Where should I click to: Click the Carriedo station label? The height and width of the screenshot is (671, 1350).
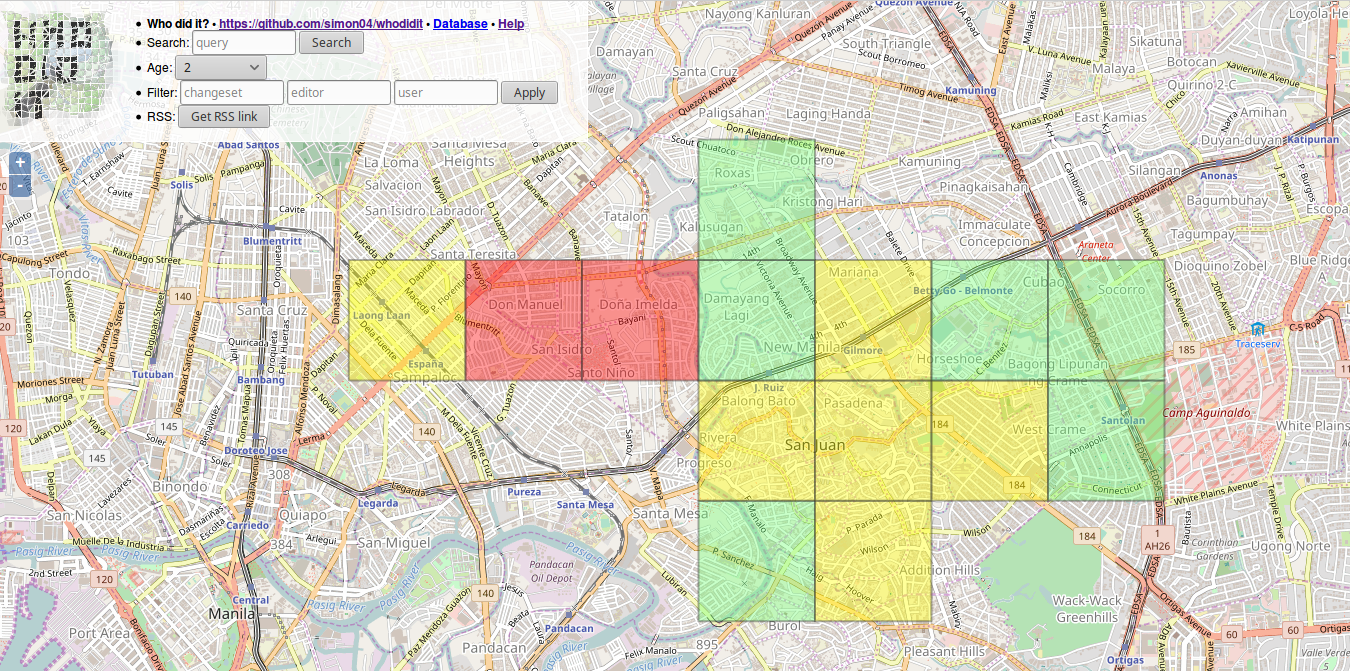pos(247,525)
